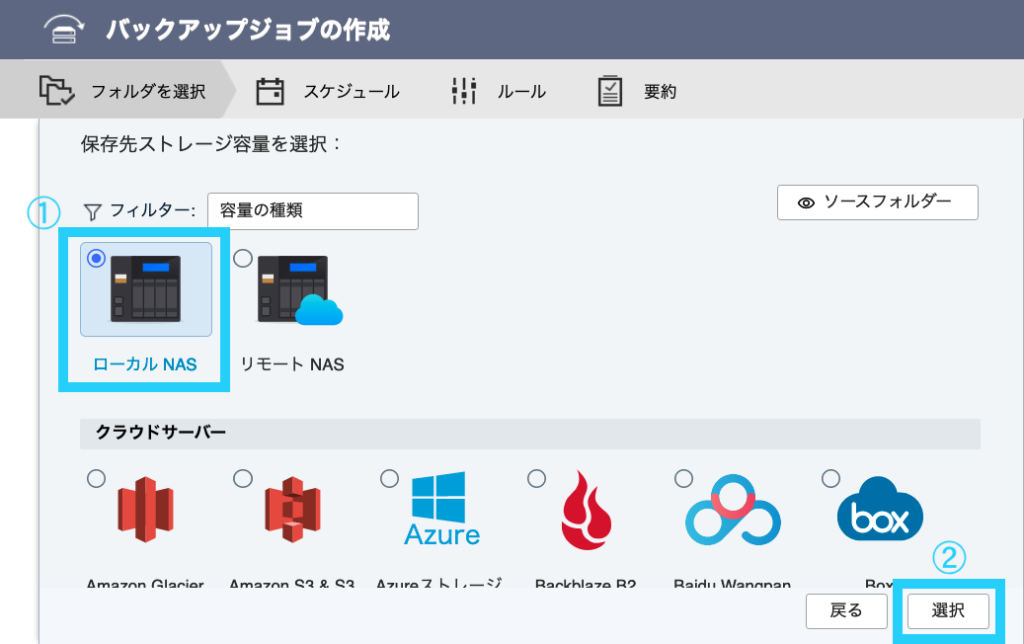Click the eye icon on source folder button
The width and height of the screenshot is (1024, 644).
tap(806, 202)
